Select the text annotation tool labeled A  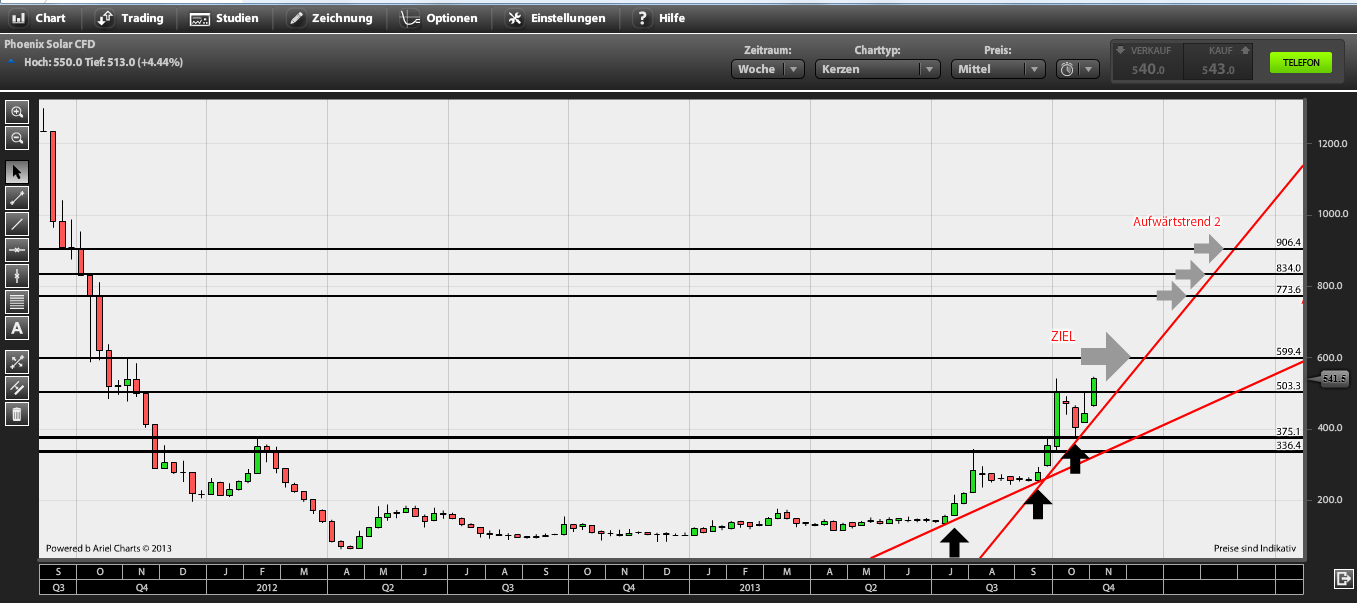(x=17, y=328)
